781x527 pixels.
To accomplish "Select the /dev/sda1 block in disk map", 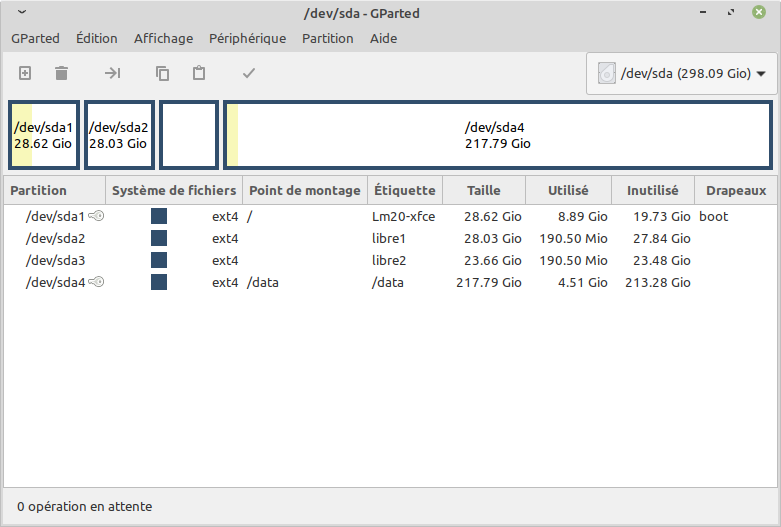I will tap(44, 135).
